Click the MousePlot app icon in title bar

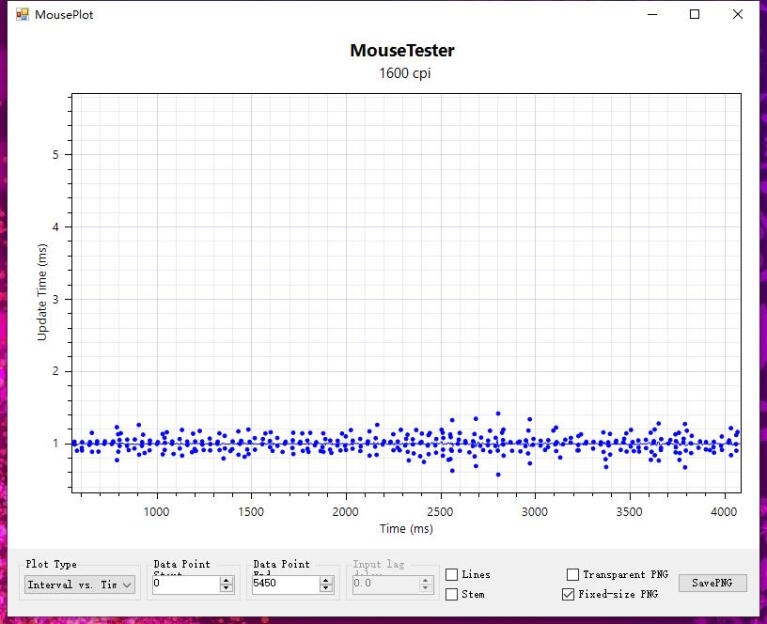(22, 15)
